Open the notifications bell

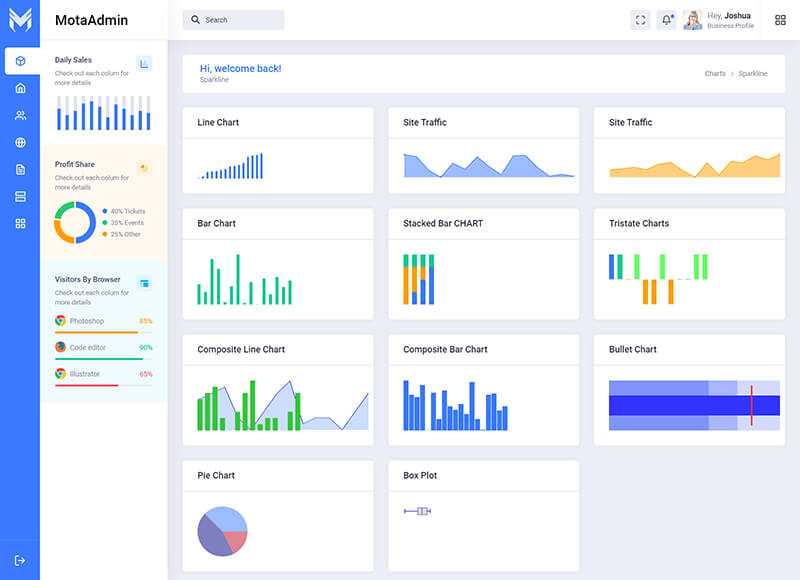point(667,20)
